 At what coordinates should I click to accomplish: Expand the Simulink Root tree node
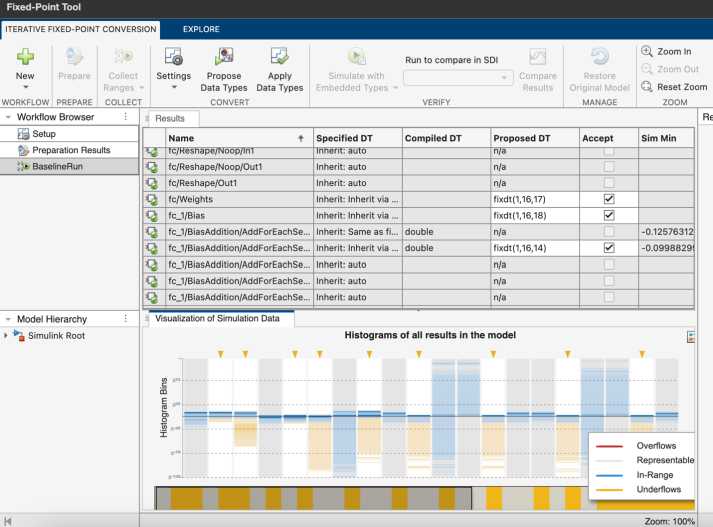pyautogui.click(x=8, y=336)
